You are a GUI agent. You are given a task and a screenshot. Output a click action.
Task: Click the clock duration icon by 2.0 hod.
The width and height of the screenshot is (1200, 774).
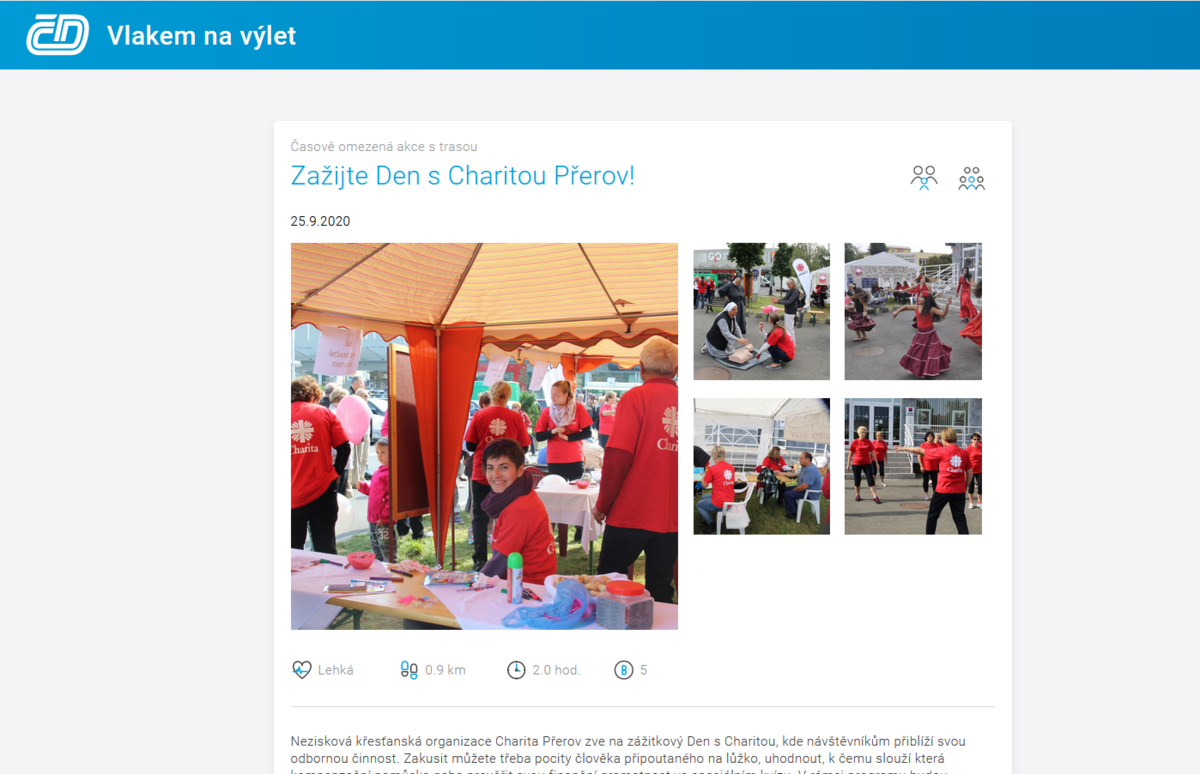pyautogui.click(x=516, y=670)
